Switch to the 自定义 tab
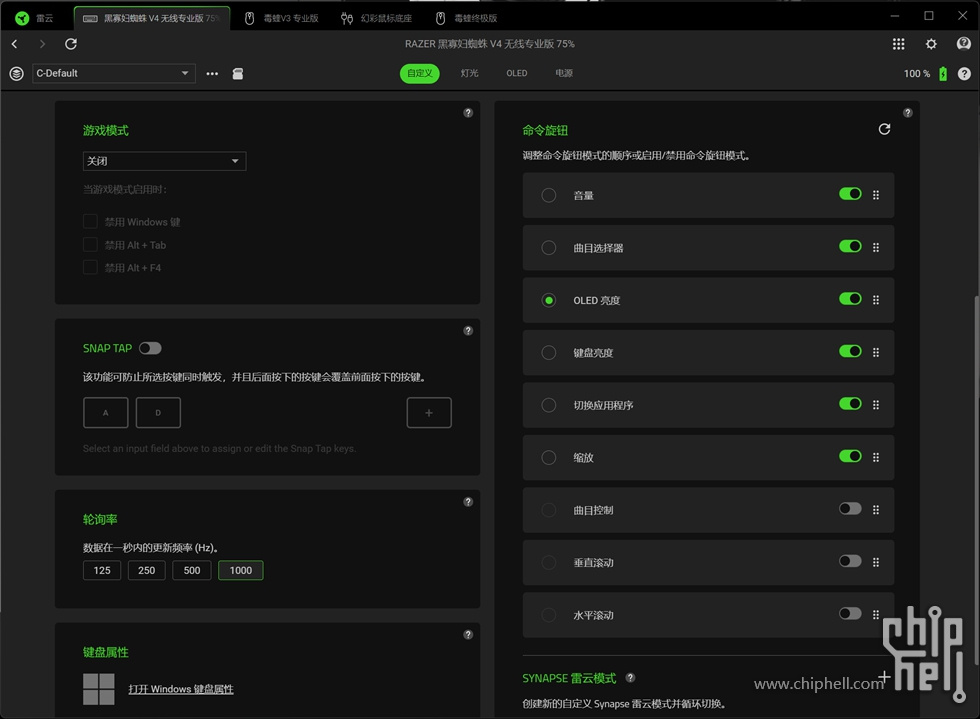 pyautogui.click(x=419, y=73)
